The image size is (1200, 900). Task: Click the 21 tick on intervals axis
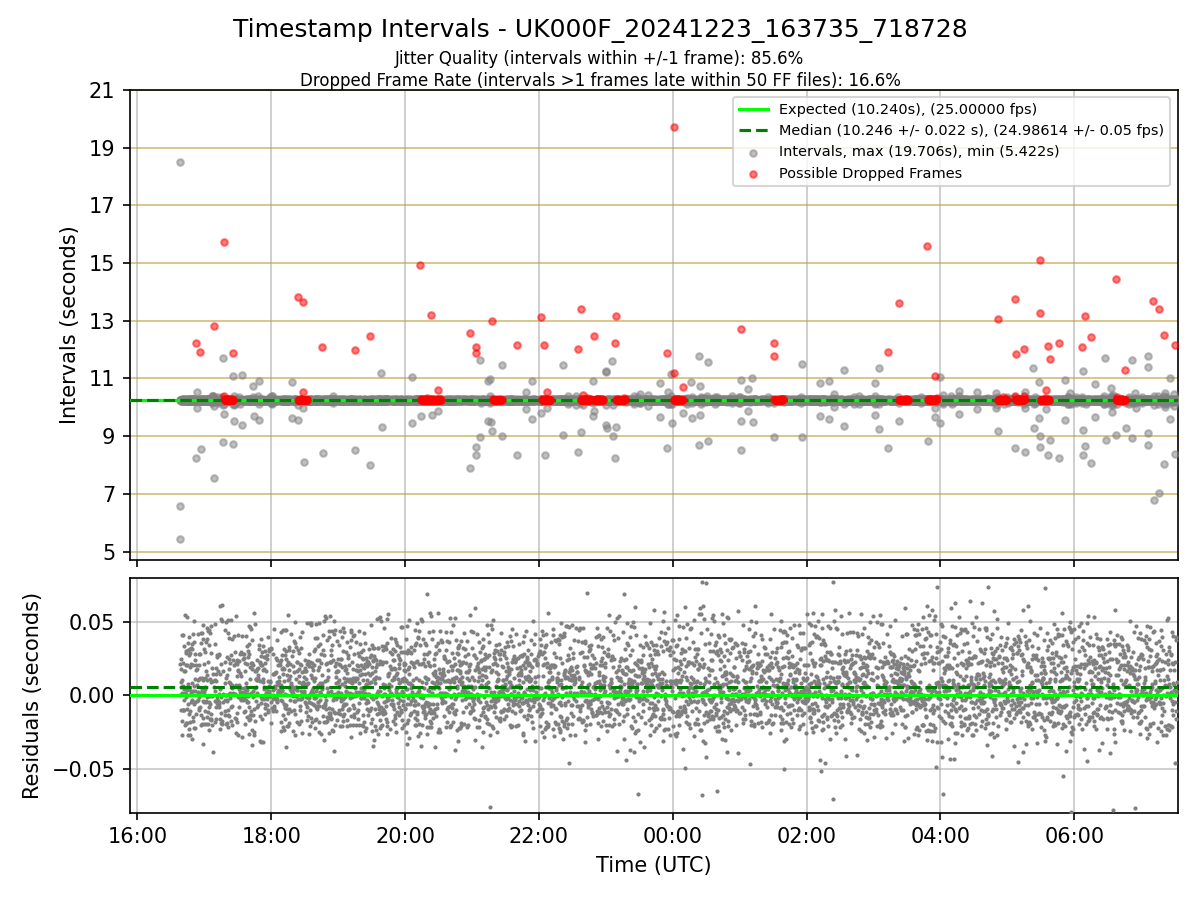pos(101,91)
